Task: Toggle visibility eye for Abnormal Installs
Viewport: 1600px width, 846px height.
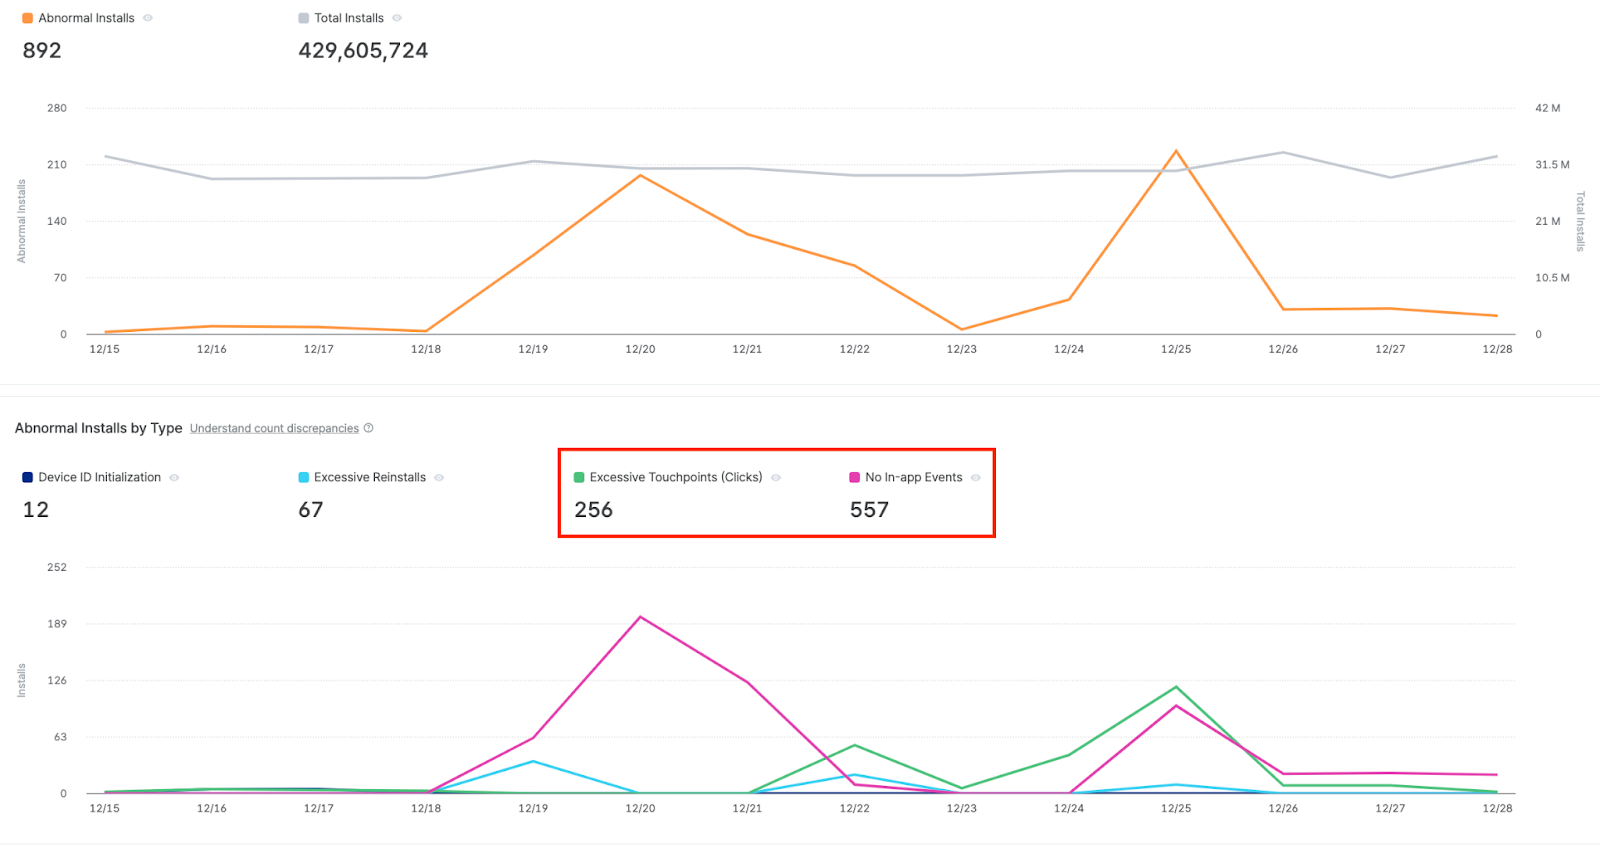Action: (x=148, y=18)
